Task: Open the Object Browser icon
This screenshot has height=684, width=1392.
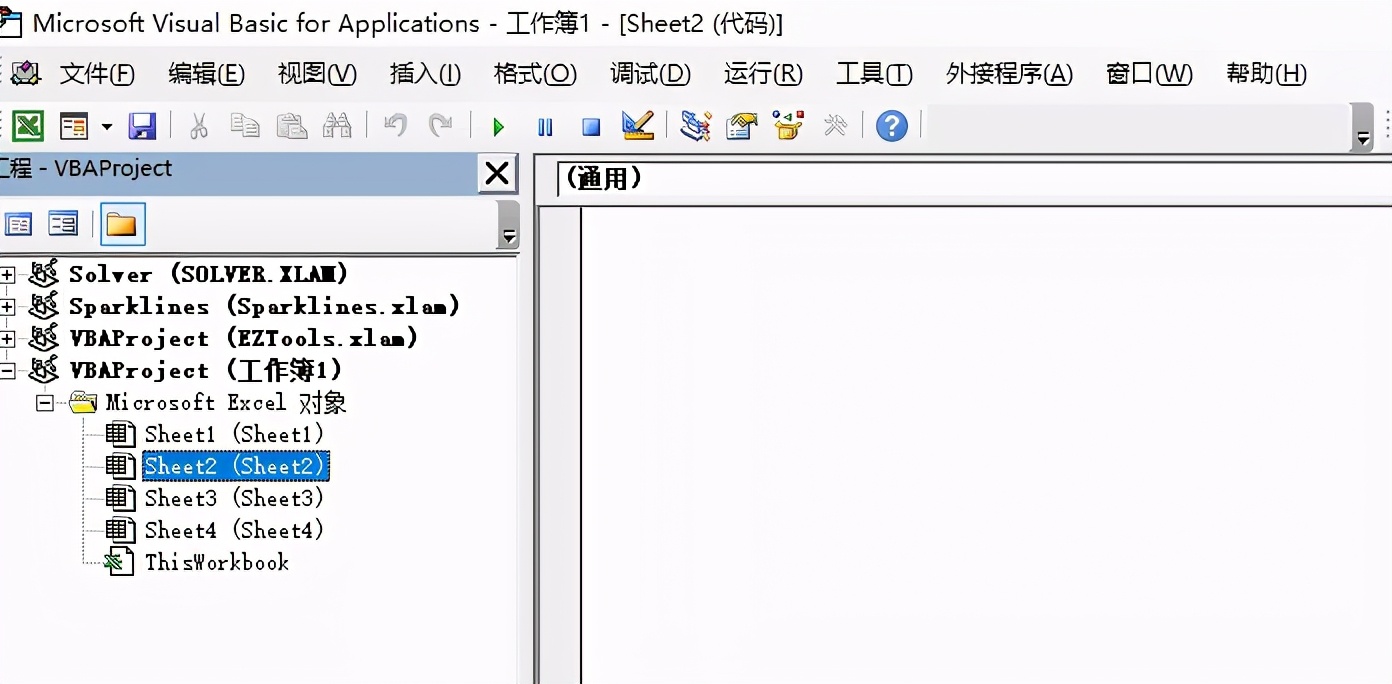Action: tap(788, 126)
